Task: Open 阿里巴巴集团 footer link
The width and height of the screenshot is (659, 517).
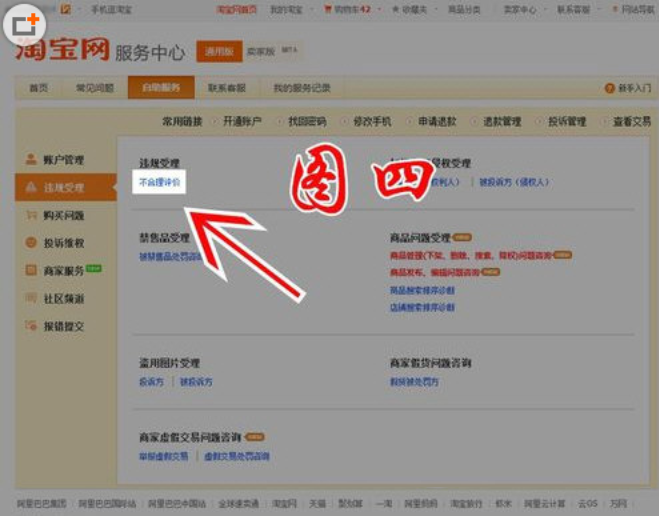Action: [42, 503]
